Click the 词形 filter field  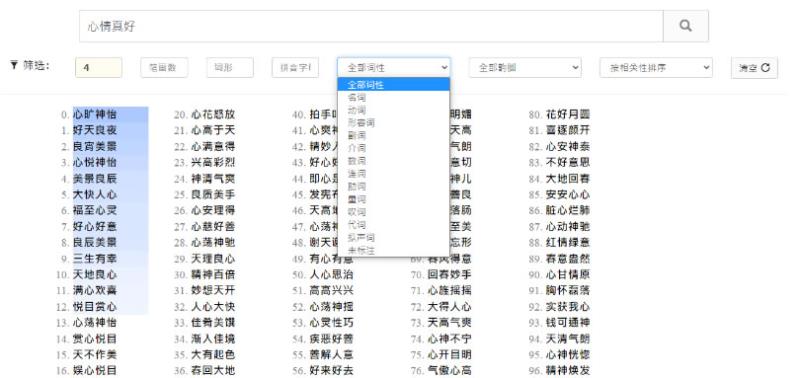click(x=230, y=67)
